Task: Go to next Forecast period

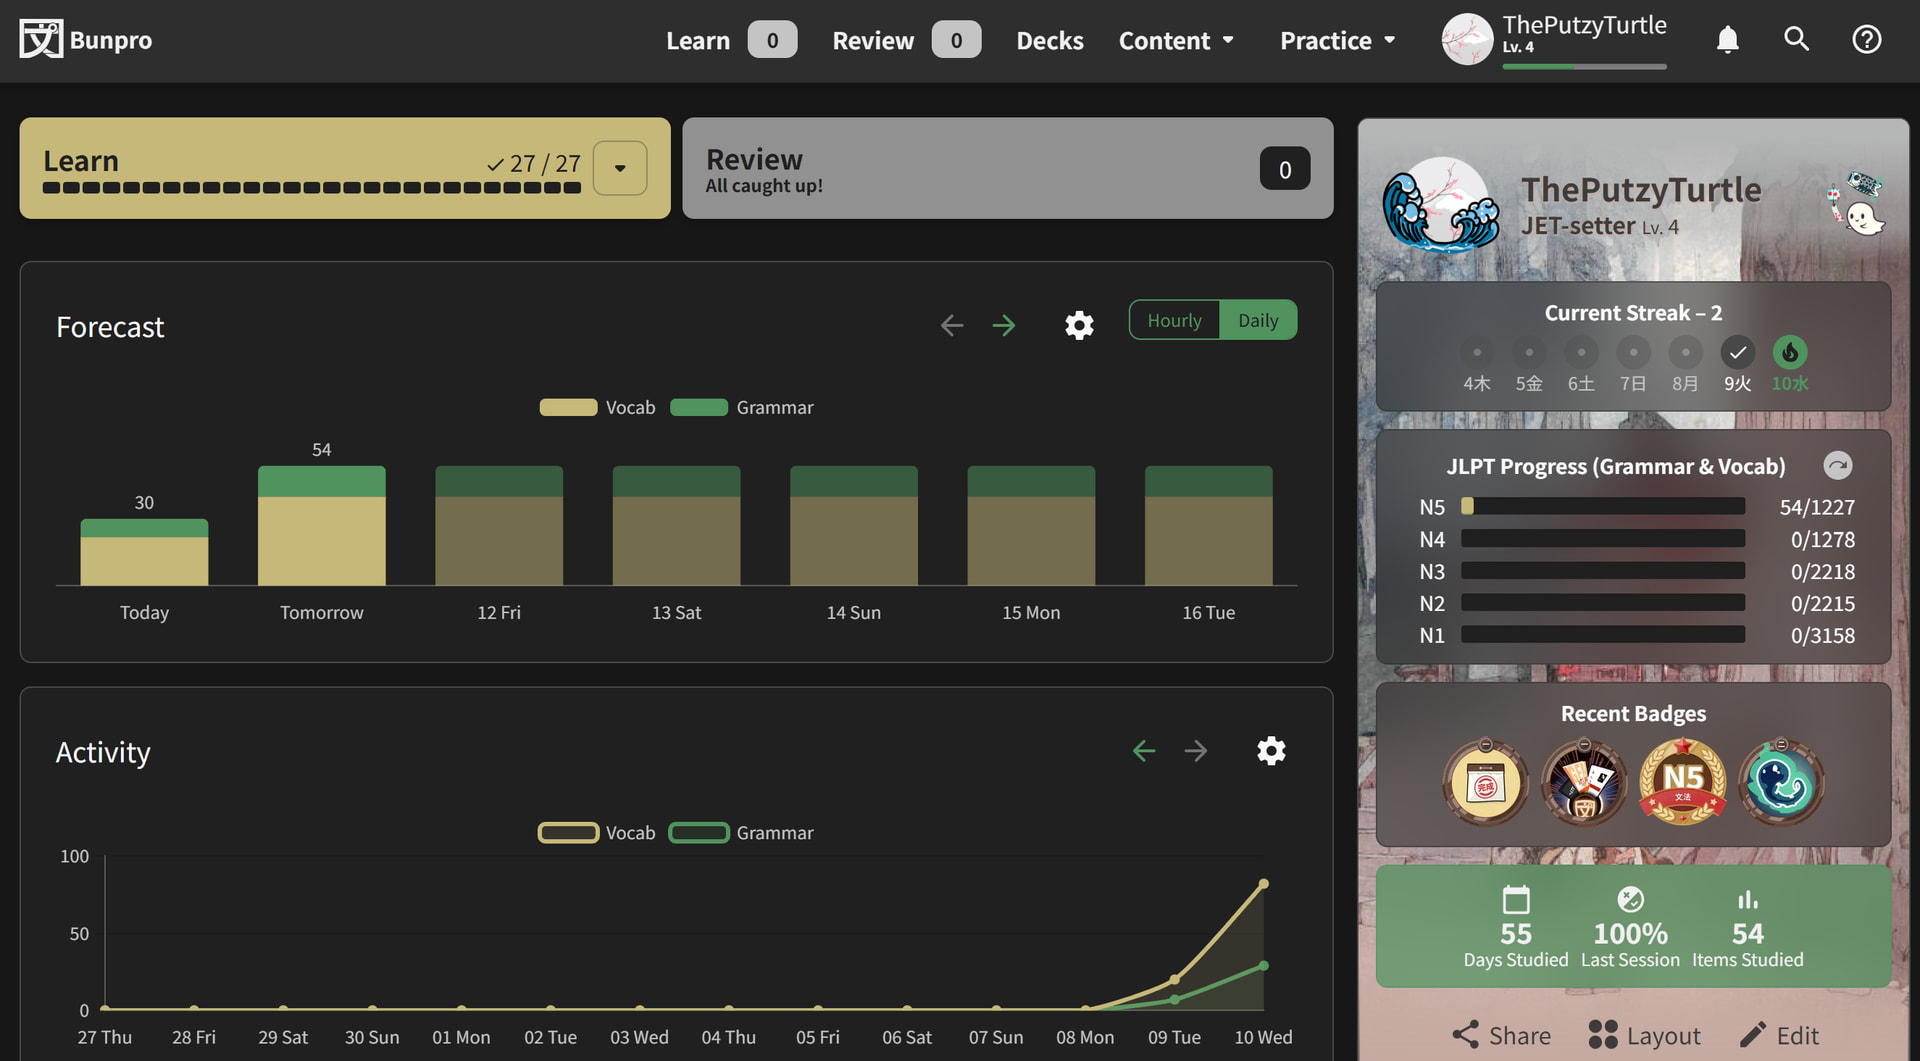Action: [1004, 325]
